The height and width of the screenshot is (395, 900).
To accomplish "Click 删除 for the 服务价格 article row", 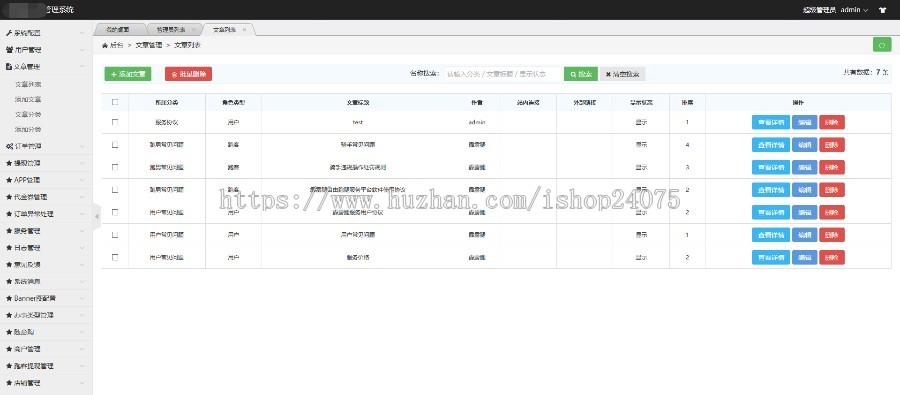I will point(832,257).
